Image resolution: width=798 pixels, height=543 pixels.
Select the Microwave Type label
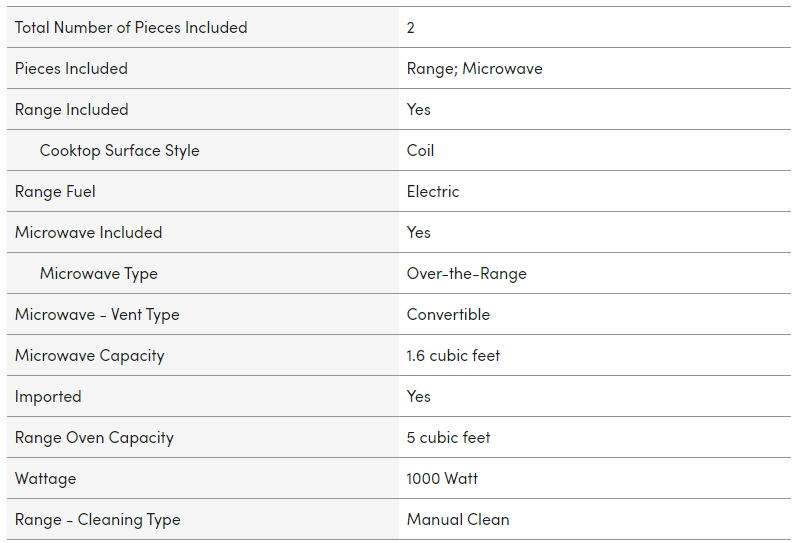point(99,274)
